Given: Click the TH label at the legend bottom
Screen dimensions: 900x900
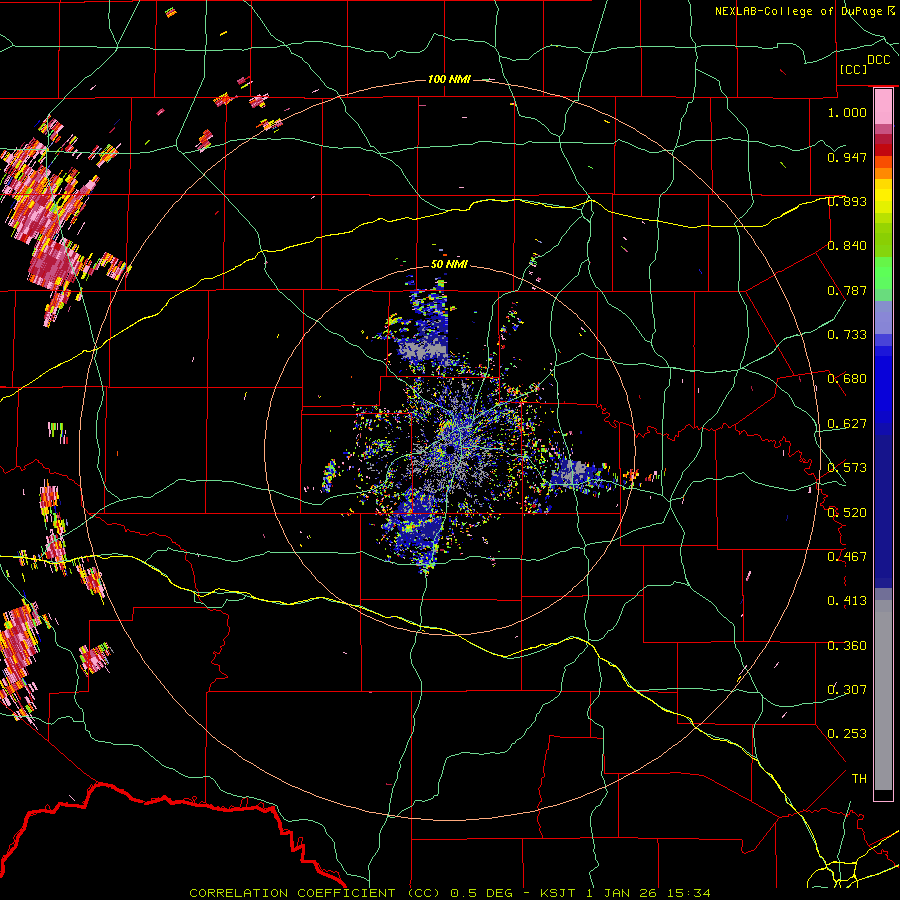Looking at the screenshot, I should pos(859,779).
